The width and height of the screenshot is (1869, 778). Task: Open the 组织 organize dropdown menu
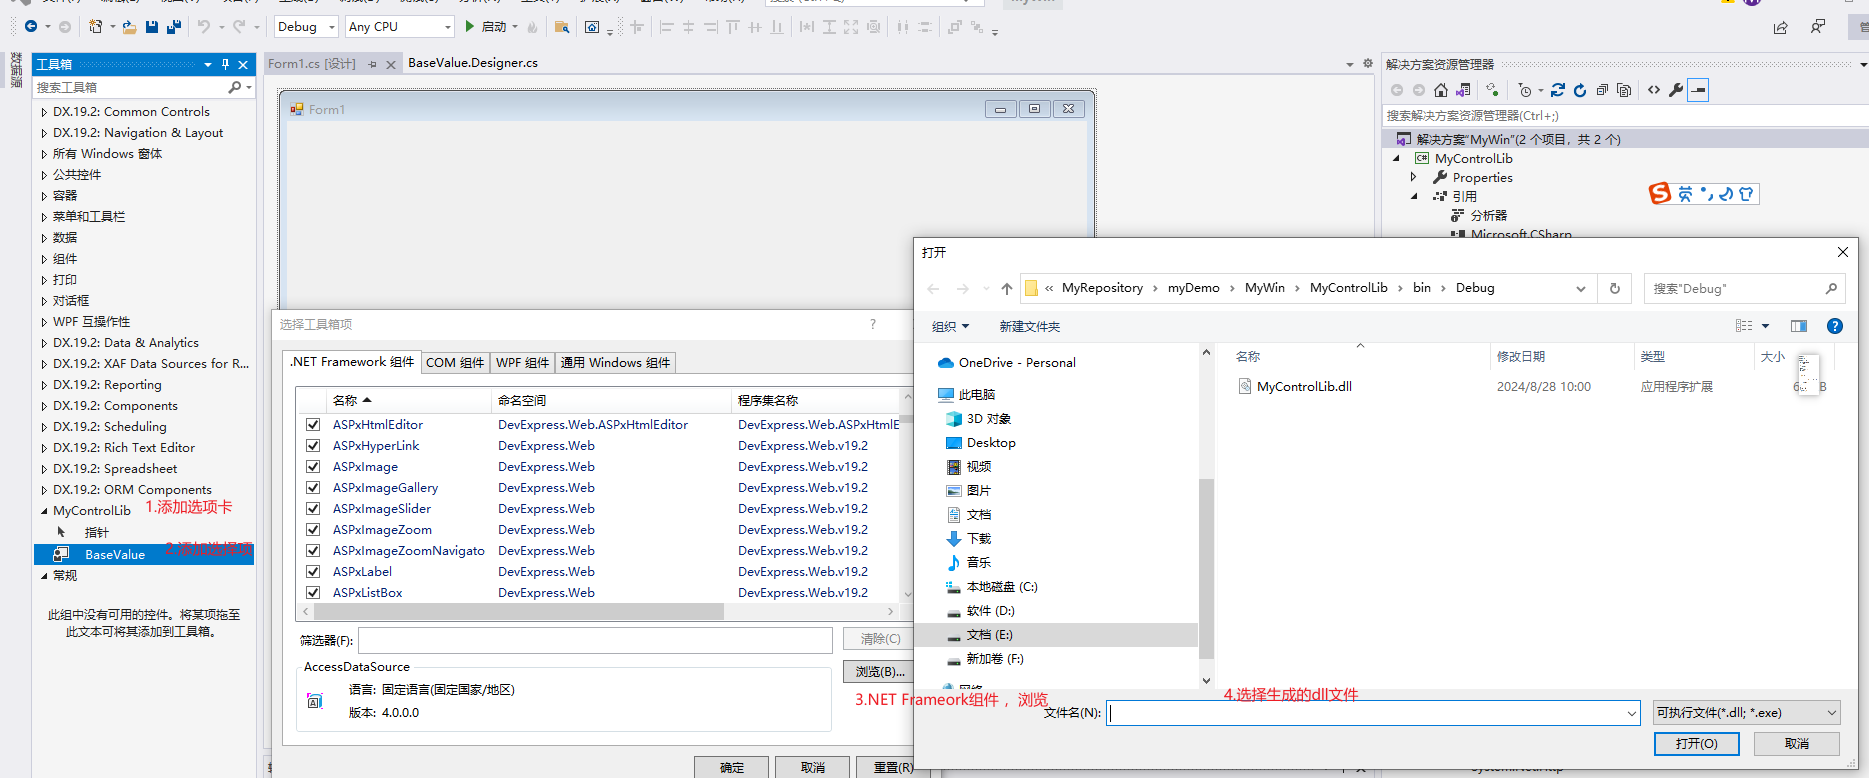point(950,326)
